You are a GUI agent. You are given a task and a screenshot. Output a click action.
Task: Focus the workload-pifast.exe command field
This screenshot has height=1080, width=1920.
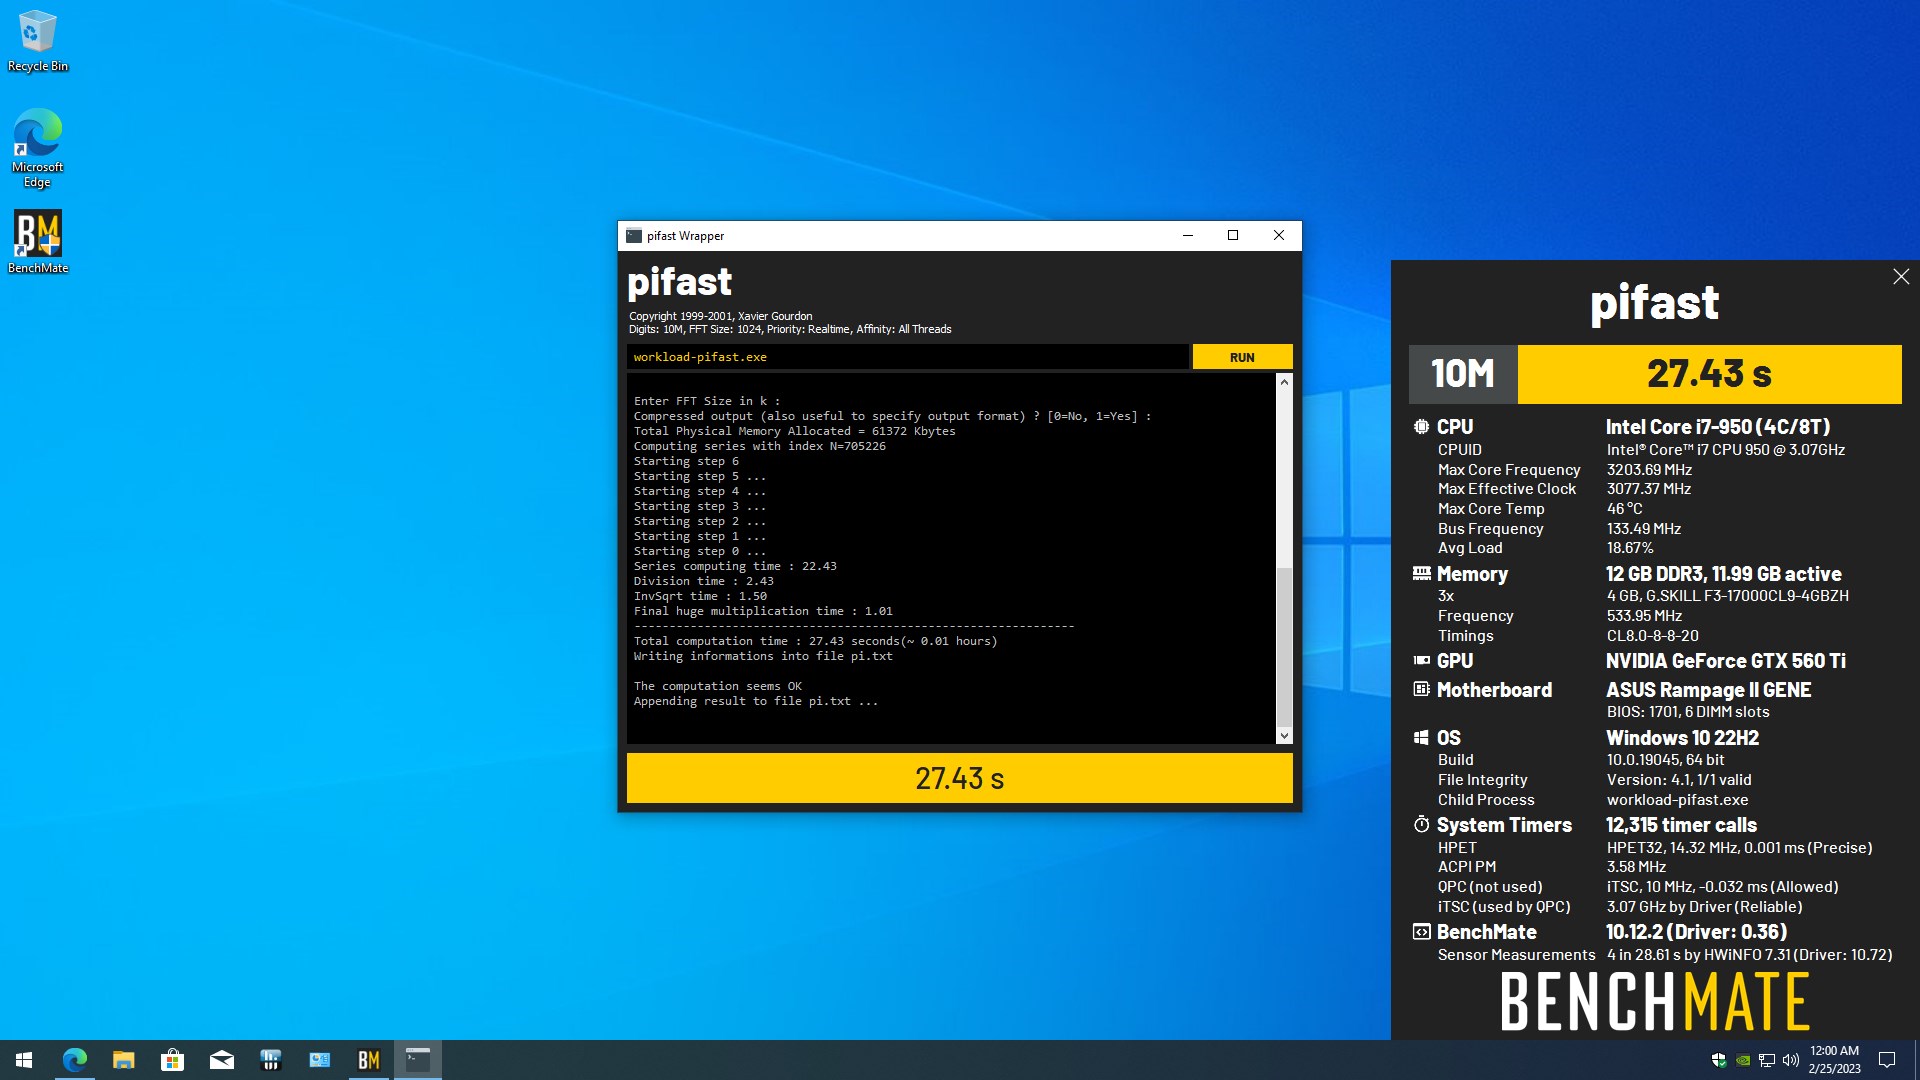(907, 357)
